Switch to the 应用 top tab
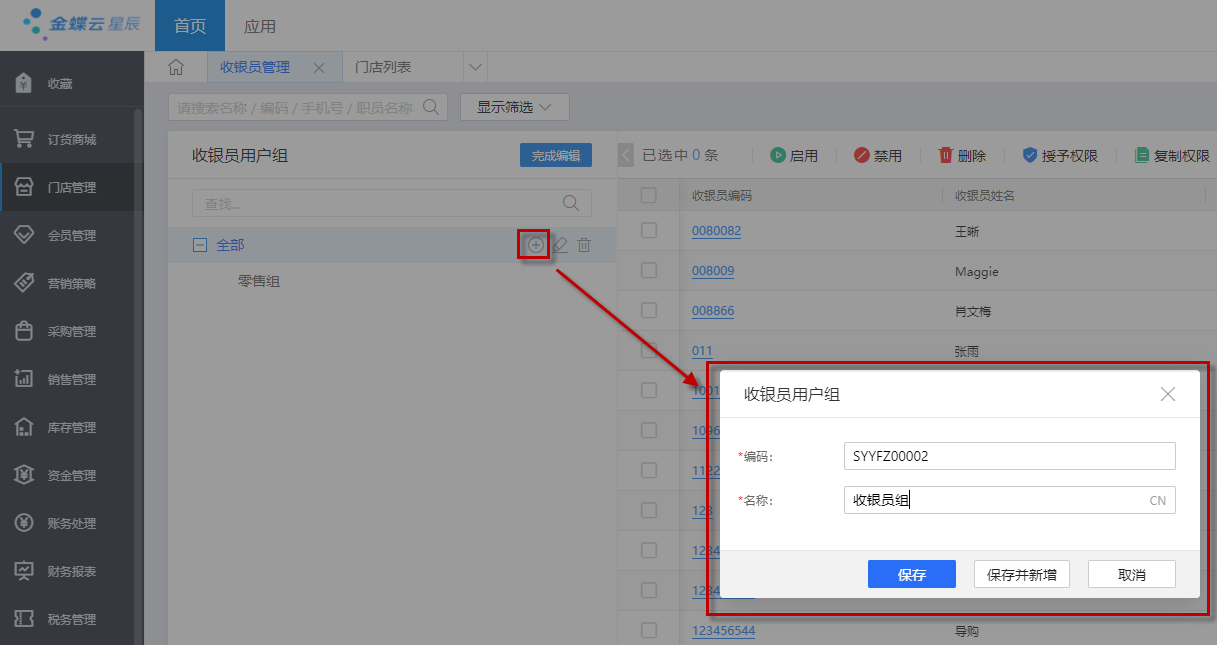 260,26
